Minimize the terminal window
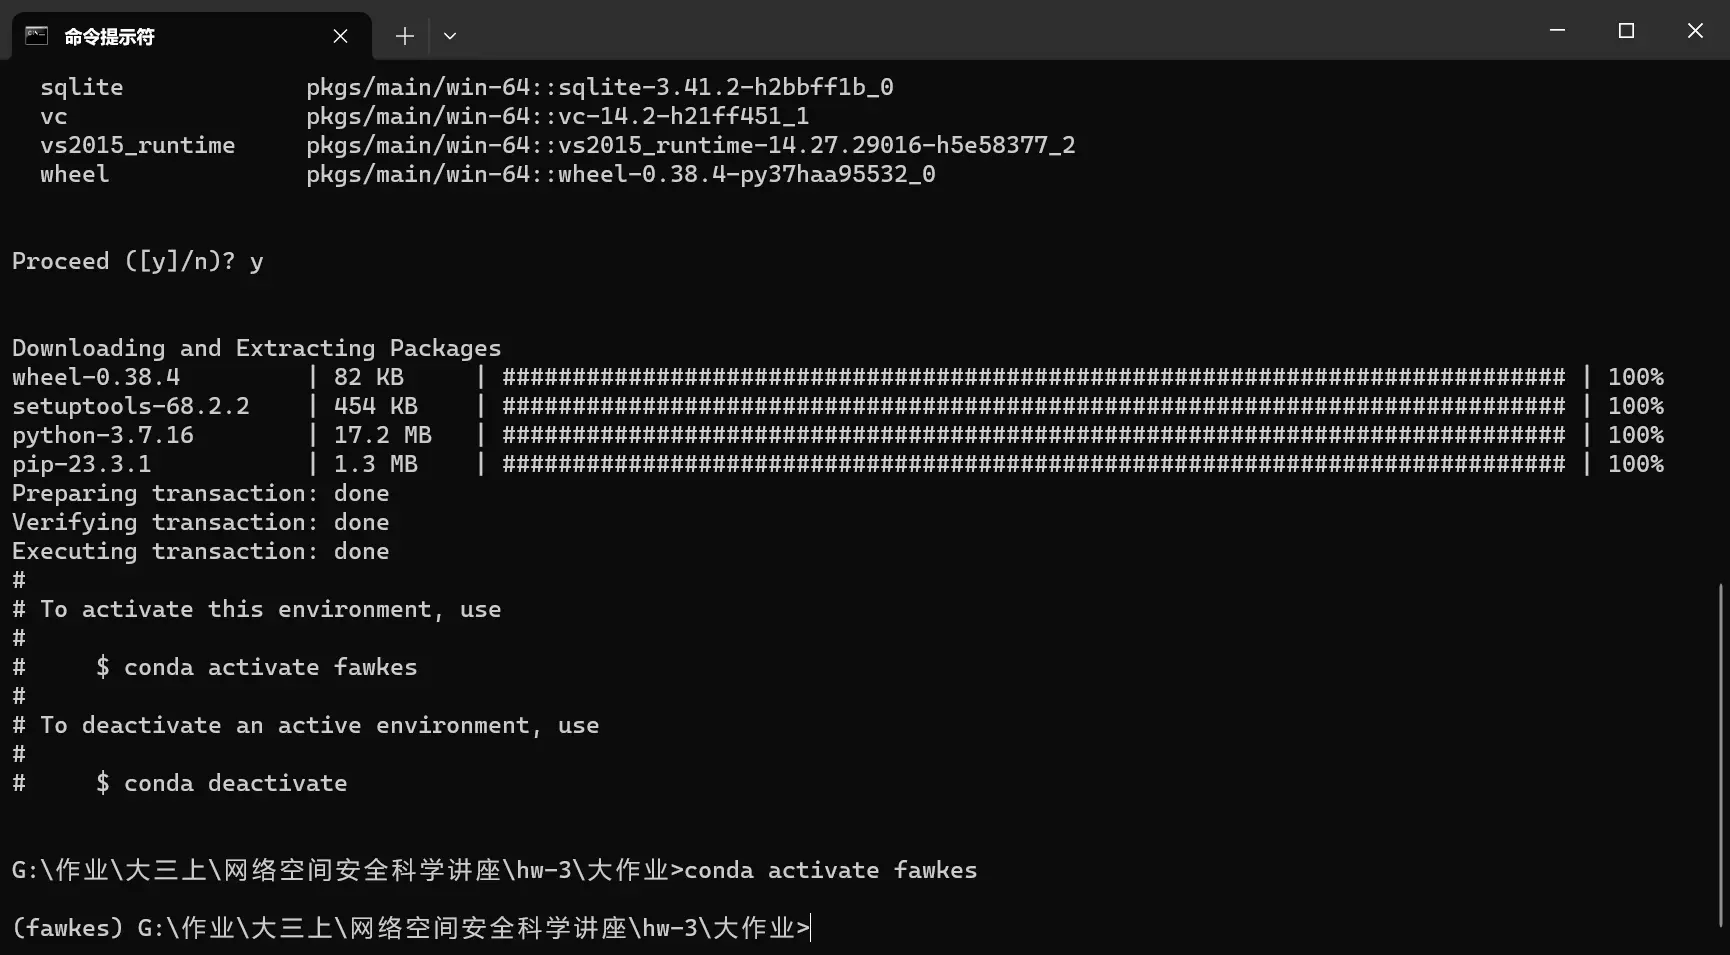The height and width of the screenshot is (955, 1730). pyautogui.click(x=1557, y=31)
